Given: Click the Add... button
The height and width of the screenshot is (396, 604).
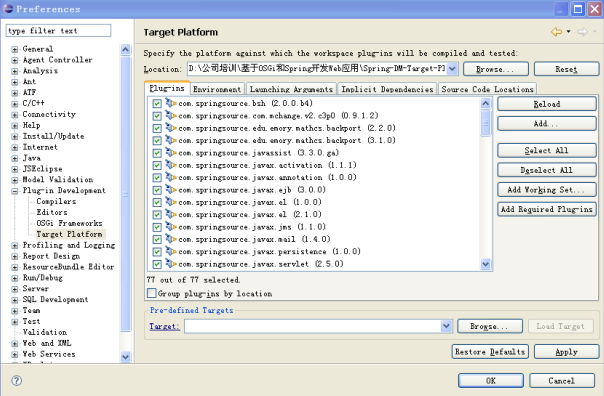Looking at the screenshot, I should 547,124.
